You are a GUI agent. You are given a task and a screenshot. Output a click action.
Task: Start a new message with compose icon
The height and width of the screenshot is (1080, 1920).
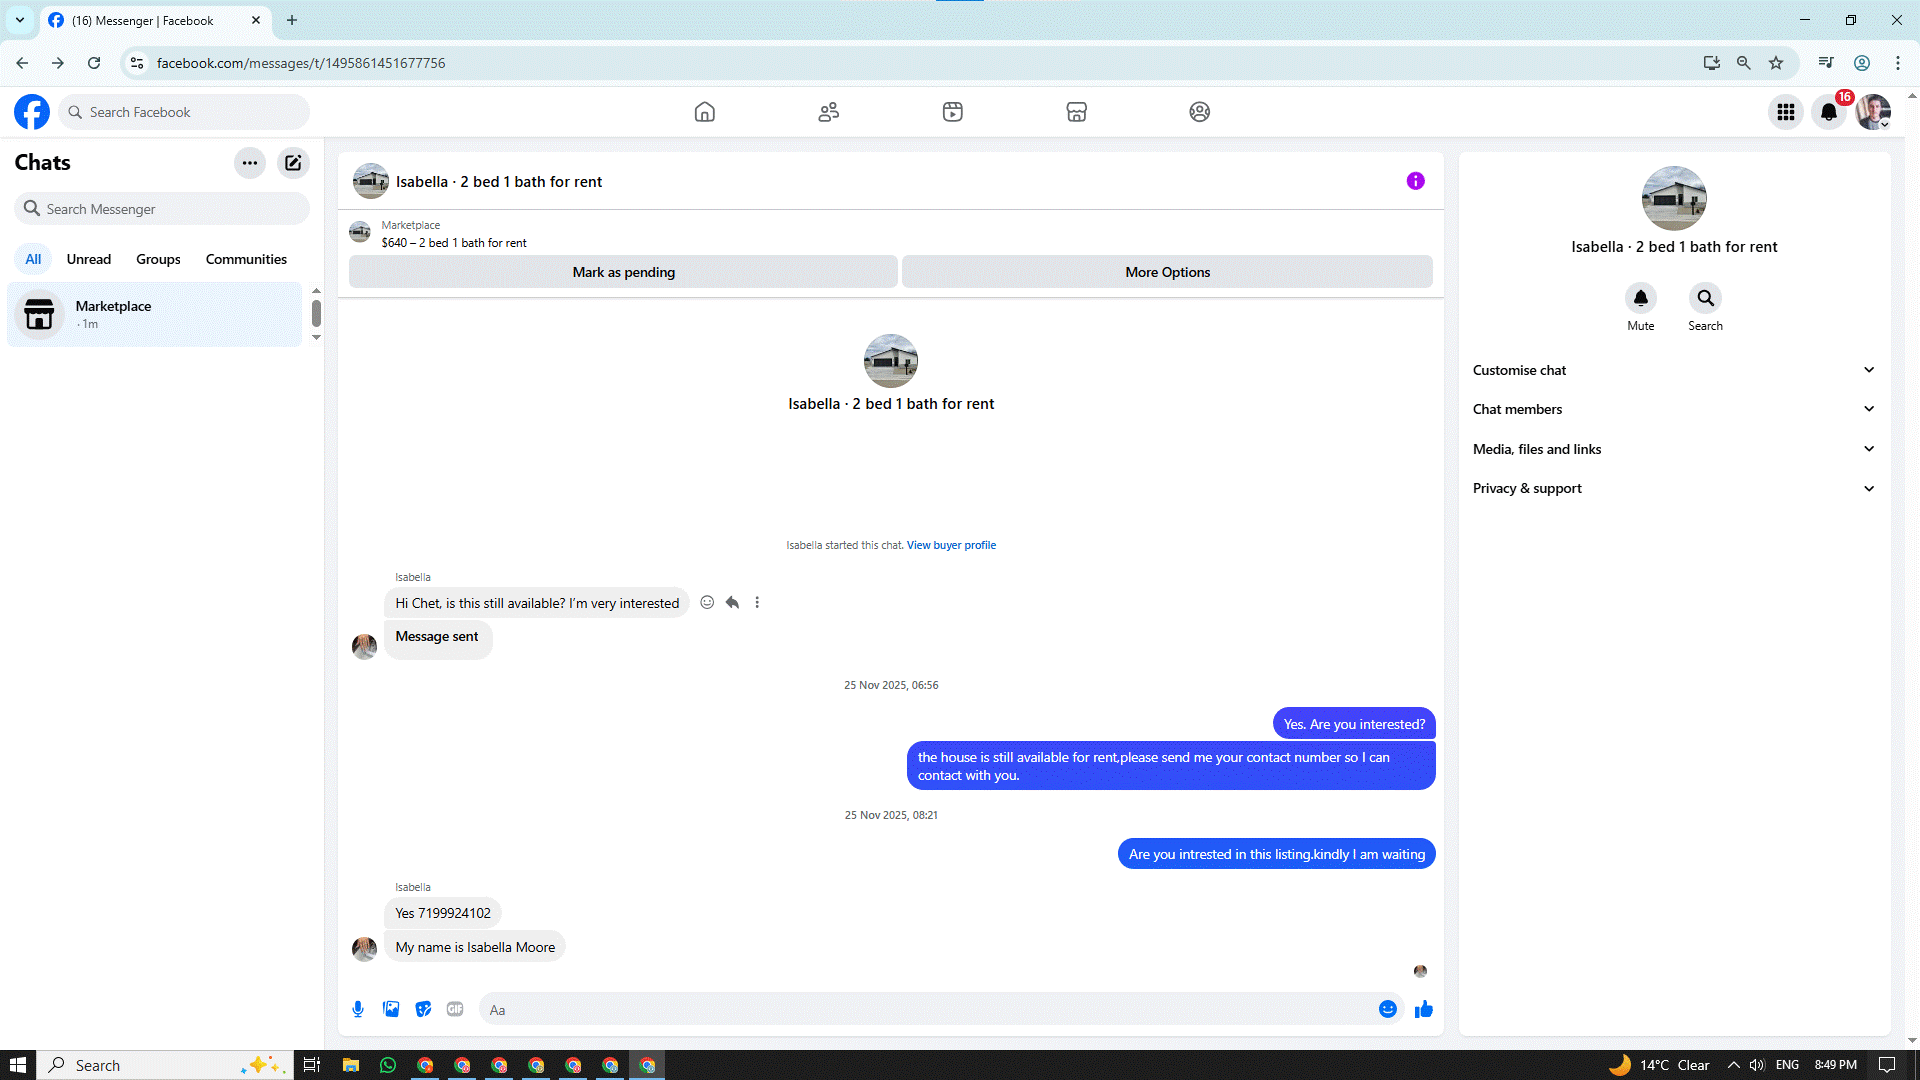pyautogui.click(x=293, y=163)
